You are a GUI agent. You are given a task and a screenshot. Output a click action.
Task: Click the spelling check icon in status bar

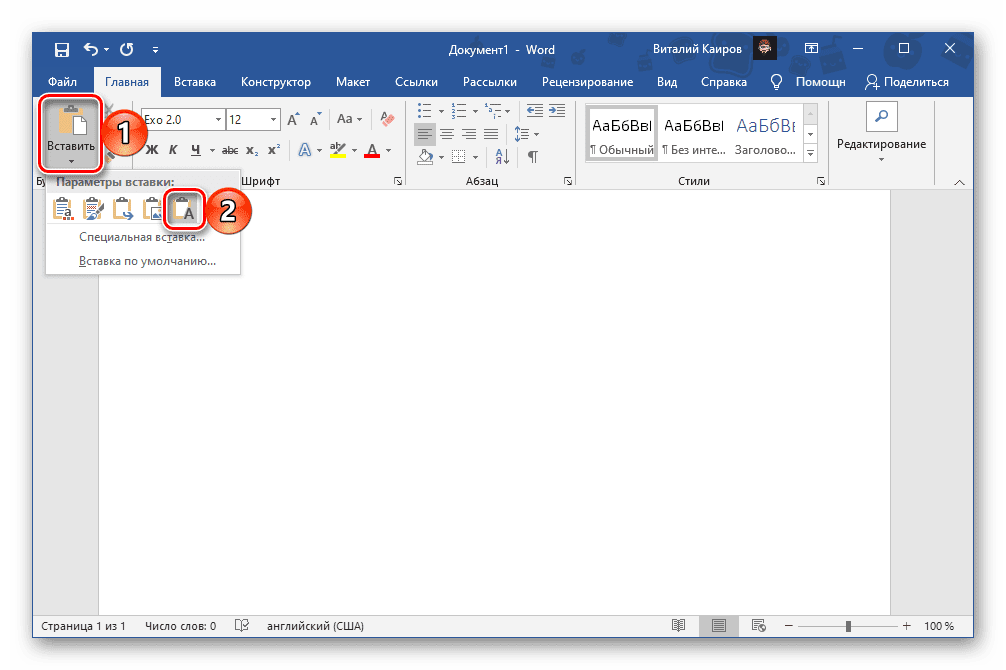[x=242, y=626]
